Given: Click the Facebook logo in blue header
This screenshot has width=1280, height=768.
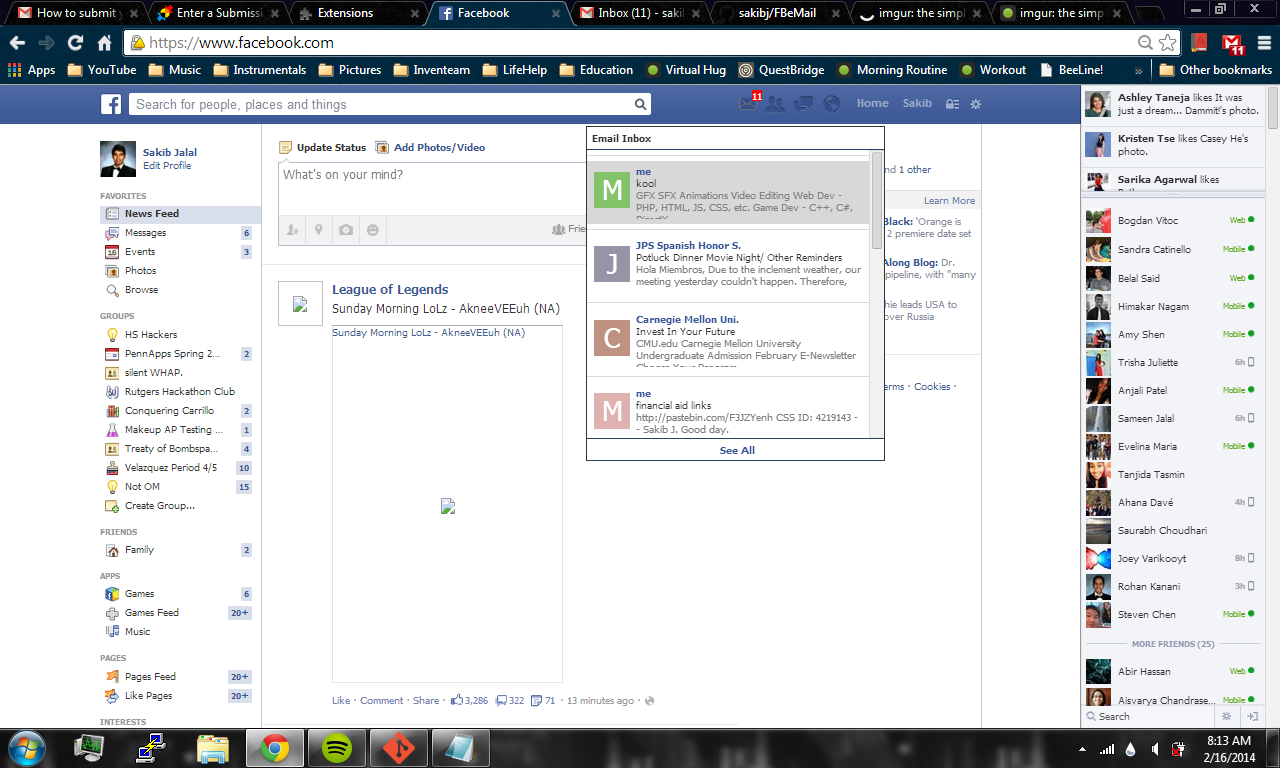Looking at the screenshot, I should (111, 104).
